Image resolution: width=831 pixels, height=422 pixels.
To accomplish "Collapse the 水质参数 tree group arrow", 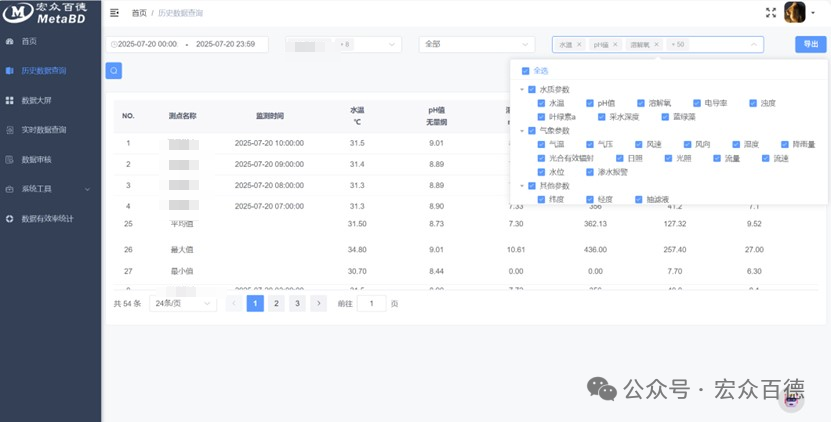I will [x=522, y=90].
